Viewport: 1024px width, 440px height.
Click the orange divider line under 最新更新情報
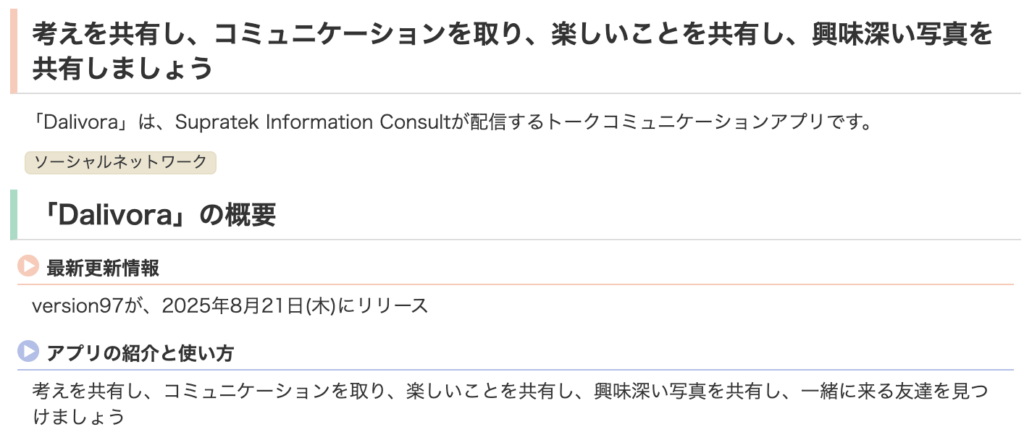point(515,285)
